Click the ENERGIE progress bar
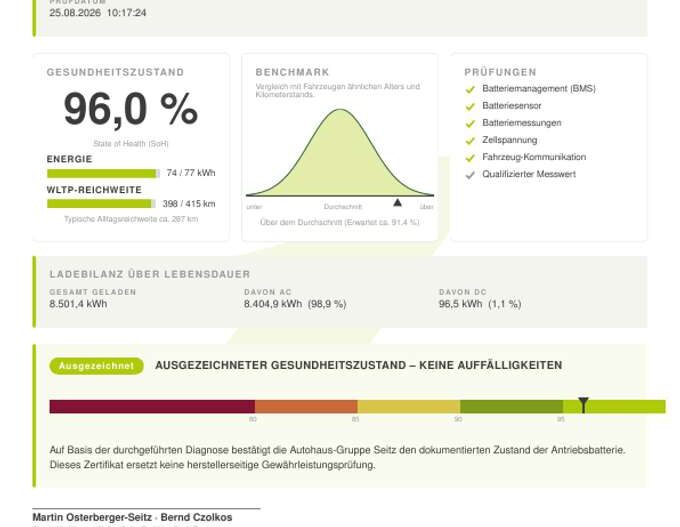The height and width of the screenshot is (527, 680). (103, 173)
